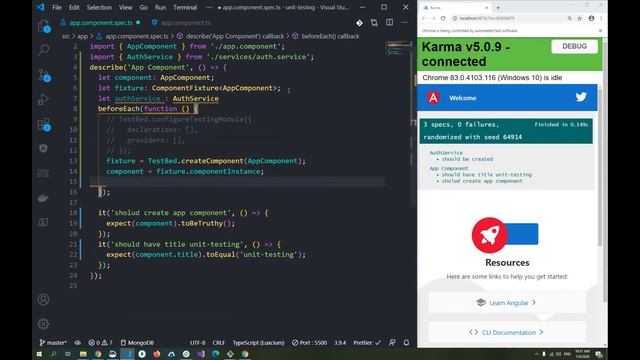The image size is (640, 360).
Task: Change CRLF end of line sequence
Action: point(219,342)
